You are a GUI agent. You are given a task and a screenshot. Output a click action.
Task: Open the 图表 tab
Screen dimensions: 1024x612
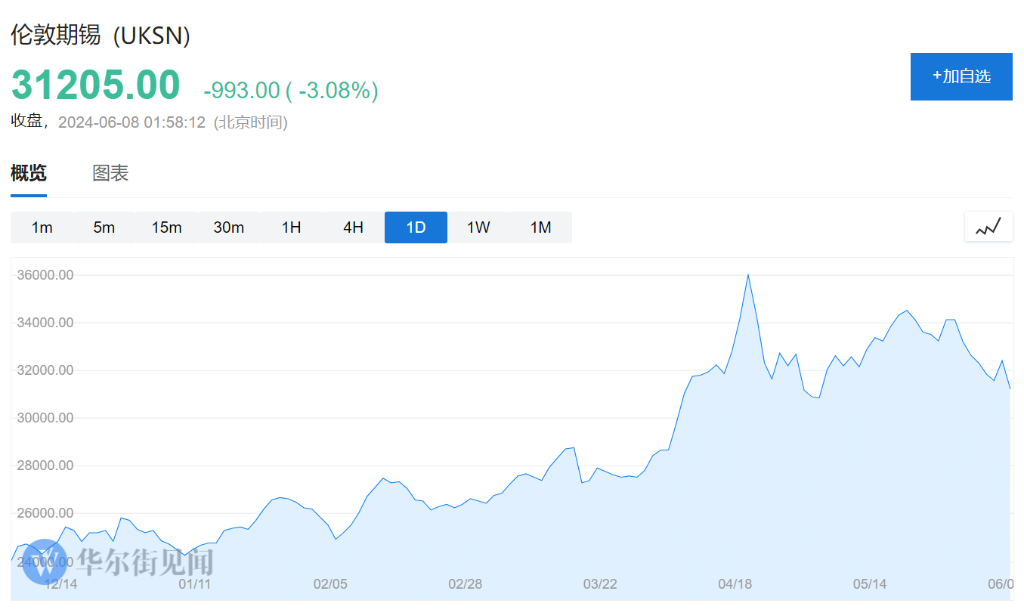coord(111,173)
